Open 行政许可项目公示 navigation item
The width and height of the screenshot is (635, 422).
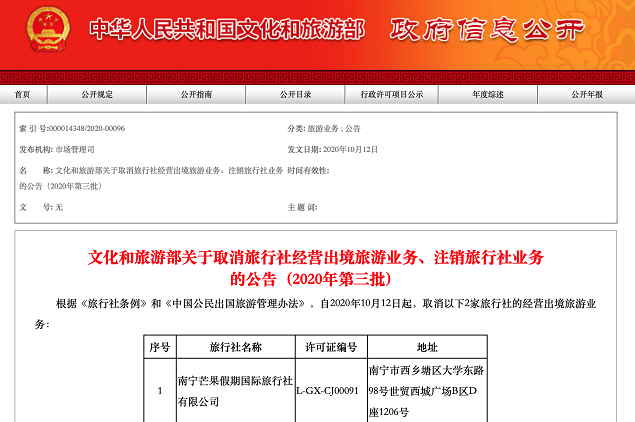(x=392, y=95)
